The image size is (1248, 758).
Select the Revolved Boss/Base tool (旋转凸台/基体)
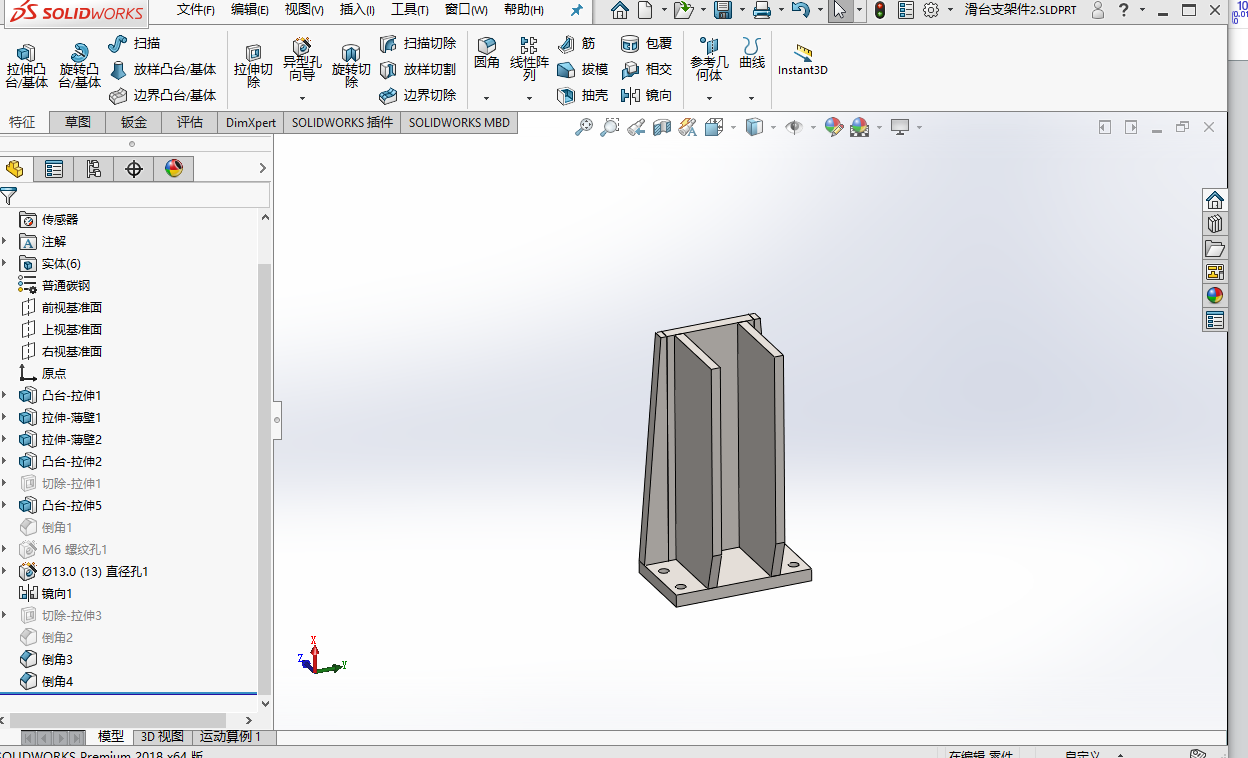(79, 67)
